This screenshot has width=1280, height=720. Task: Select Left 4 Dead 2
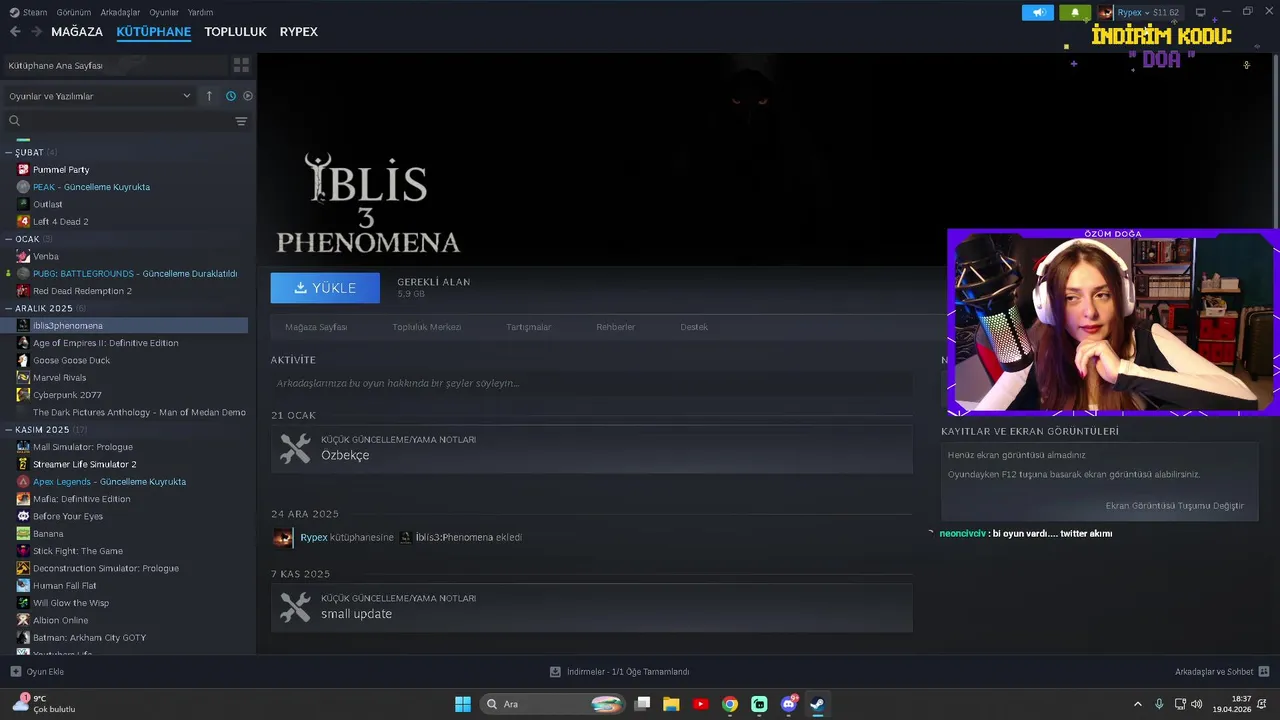pos(60,221)
